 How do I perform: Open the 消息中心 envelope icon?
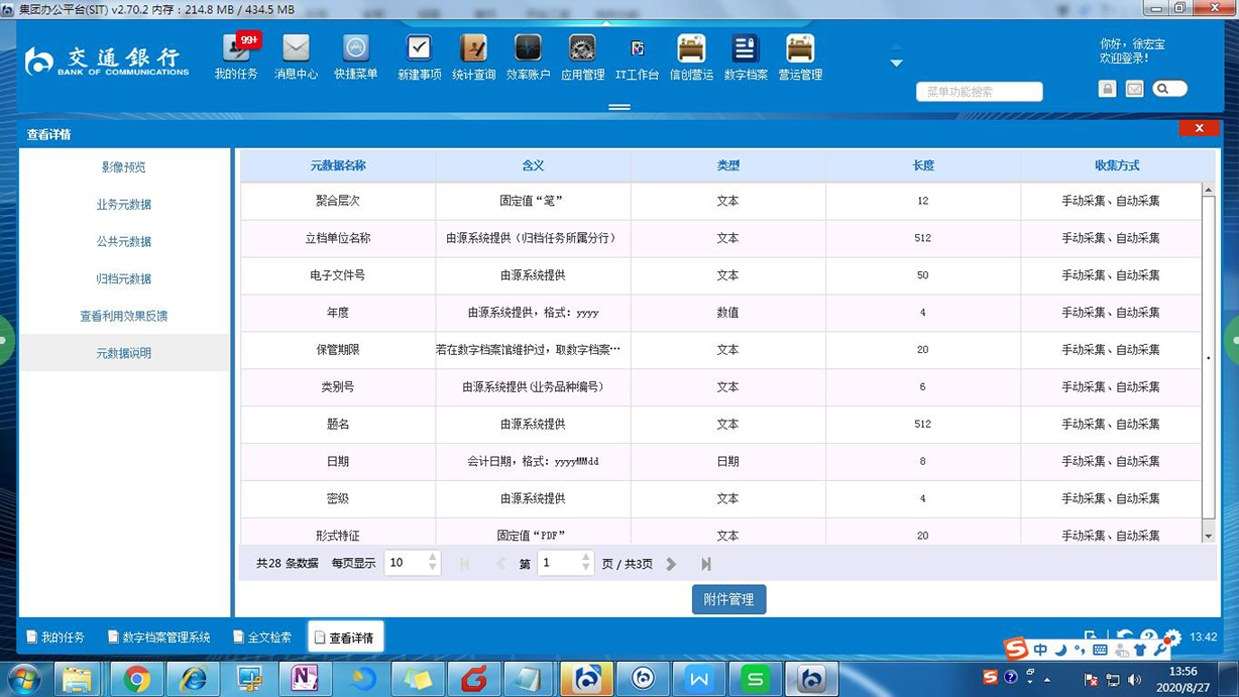click(x=296, y=57)
